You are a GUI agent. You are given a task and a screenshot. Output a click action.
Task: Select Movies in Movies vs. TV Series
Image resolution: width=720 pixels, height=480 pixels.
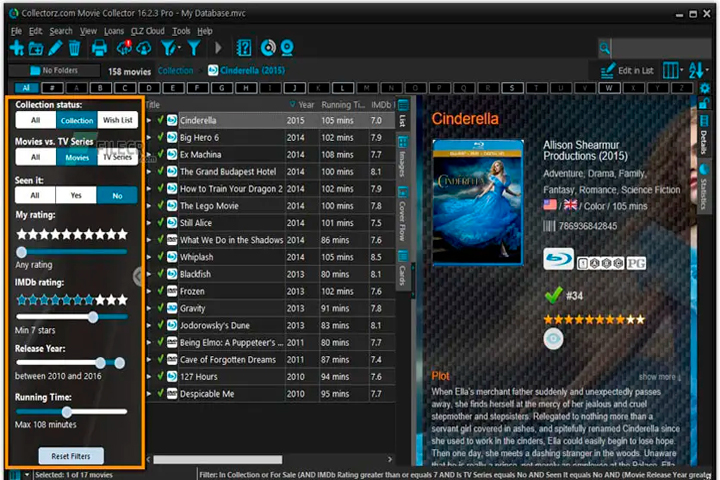77,157
